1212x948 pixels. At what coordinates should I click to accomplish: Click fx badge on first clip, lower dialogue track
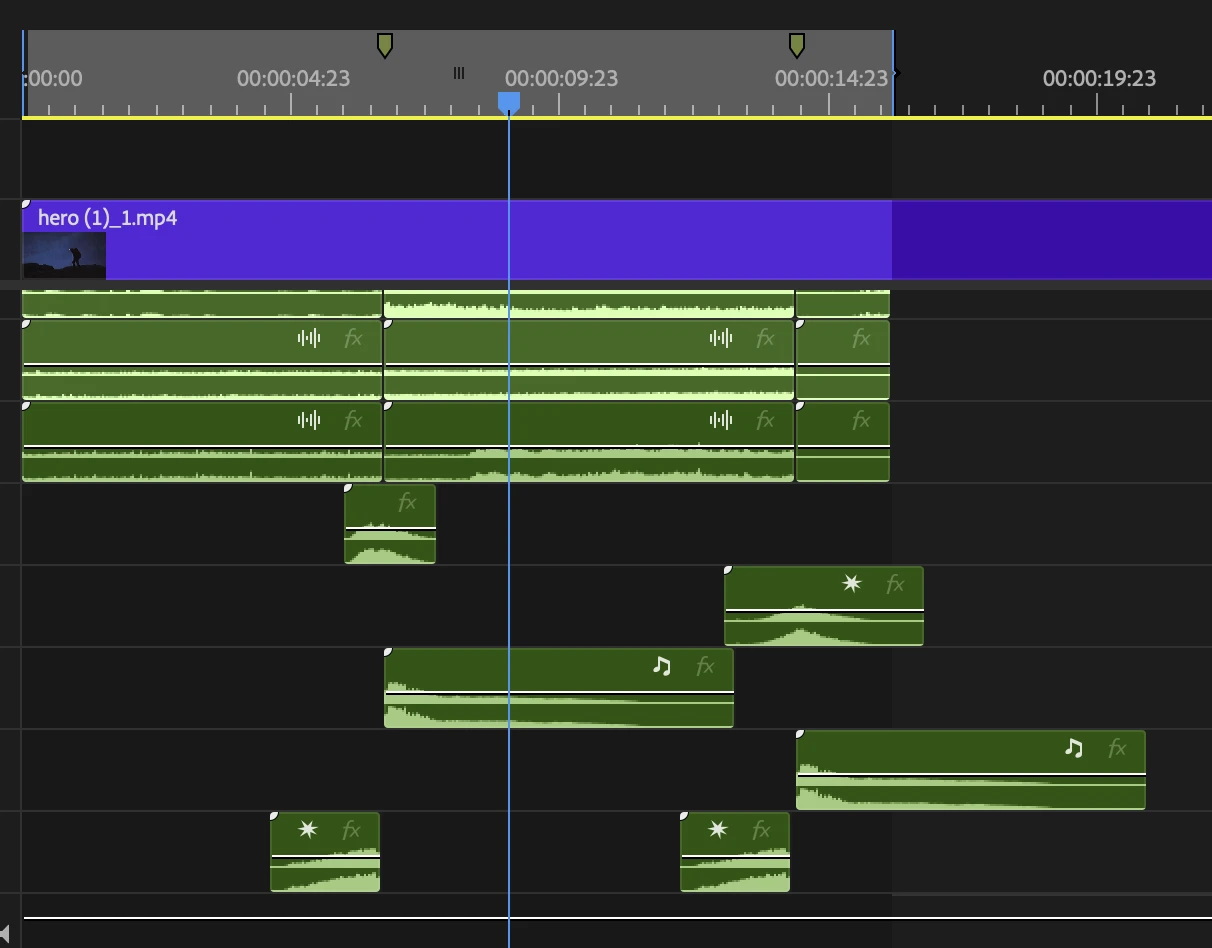point(353,420)
